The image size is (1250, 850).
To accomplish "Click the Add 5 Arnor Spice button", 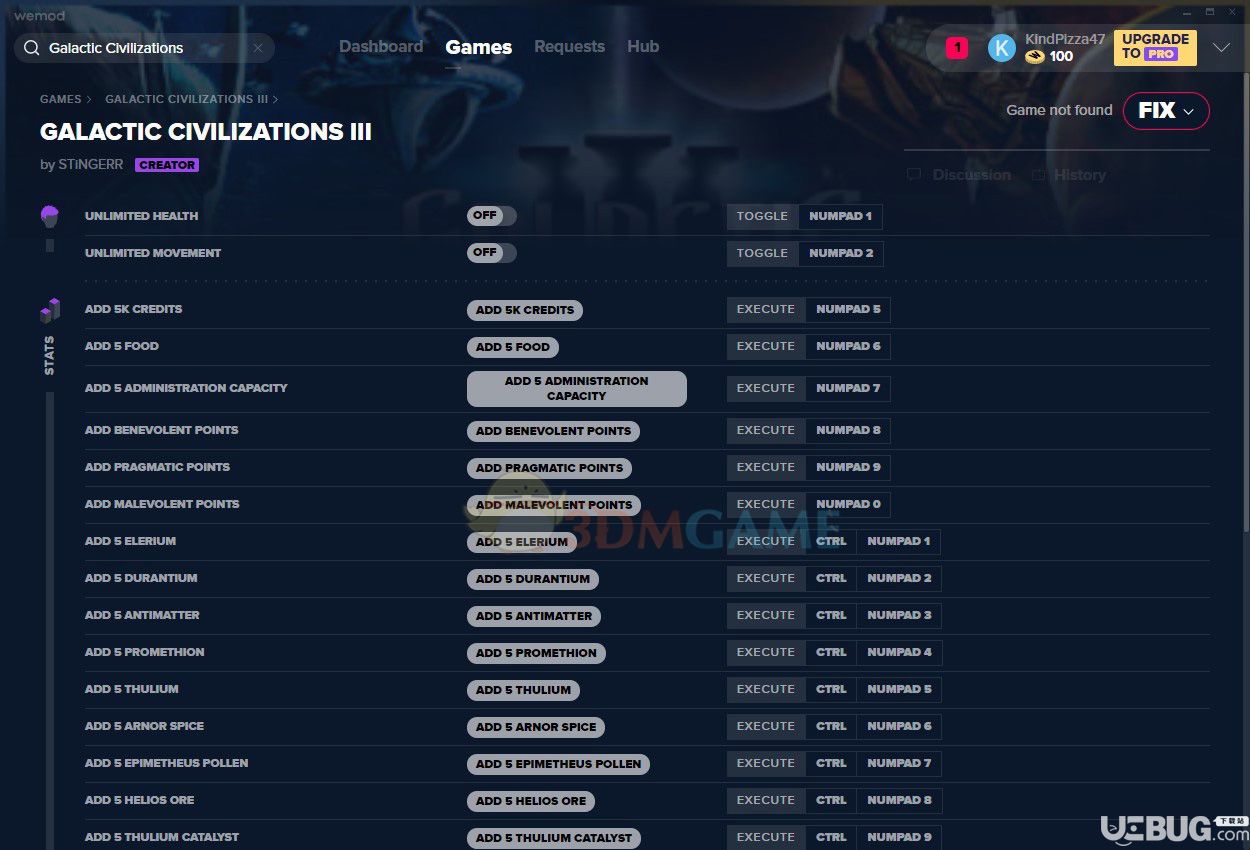I will click(536, 727).
